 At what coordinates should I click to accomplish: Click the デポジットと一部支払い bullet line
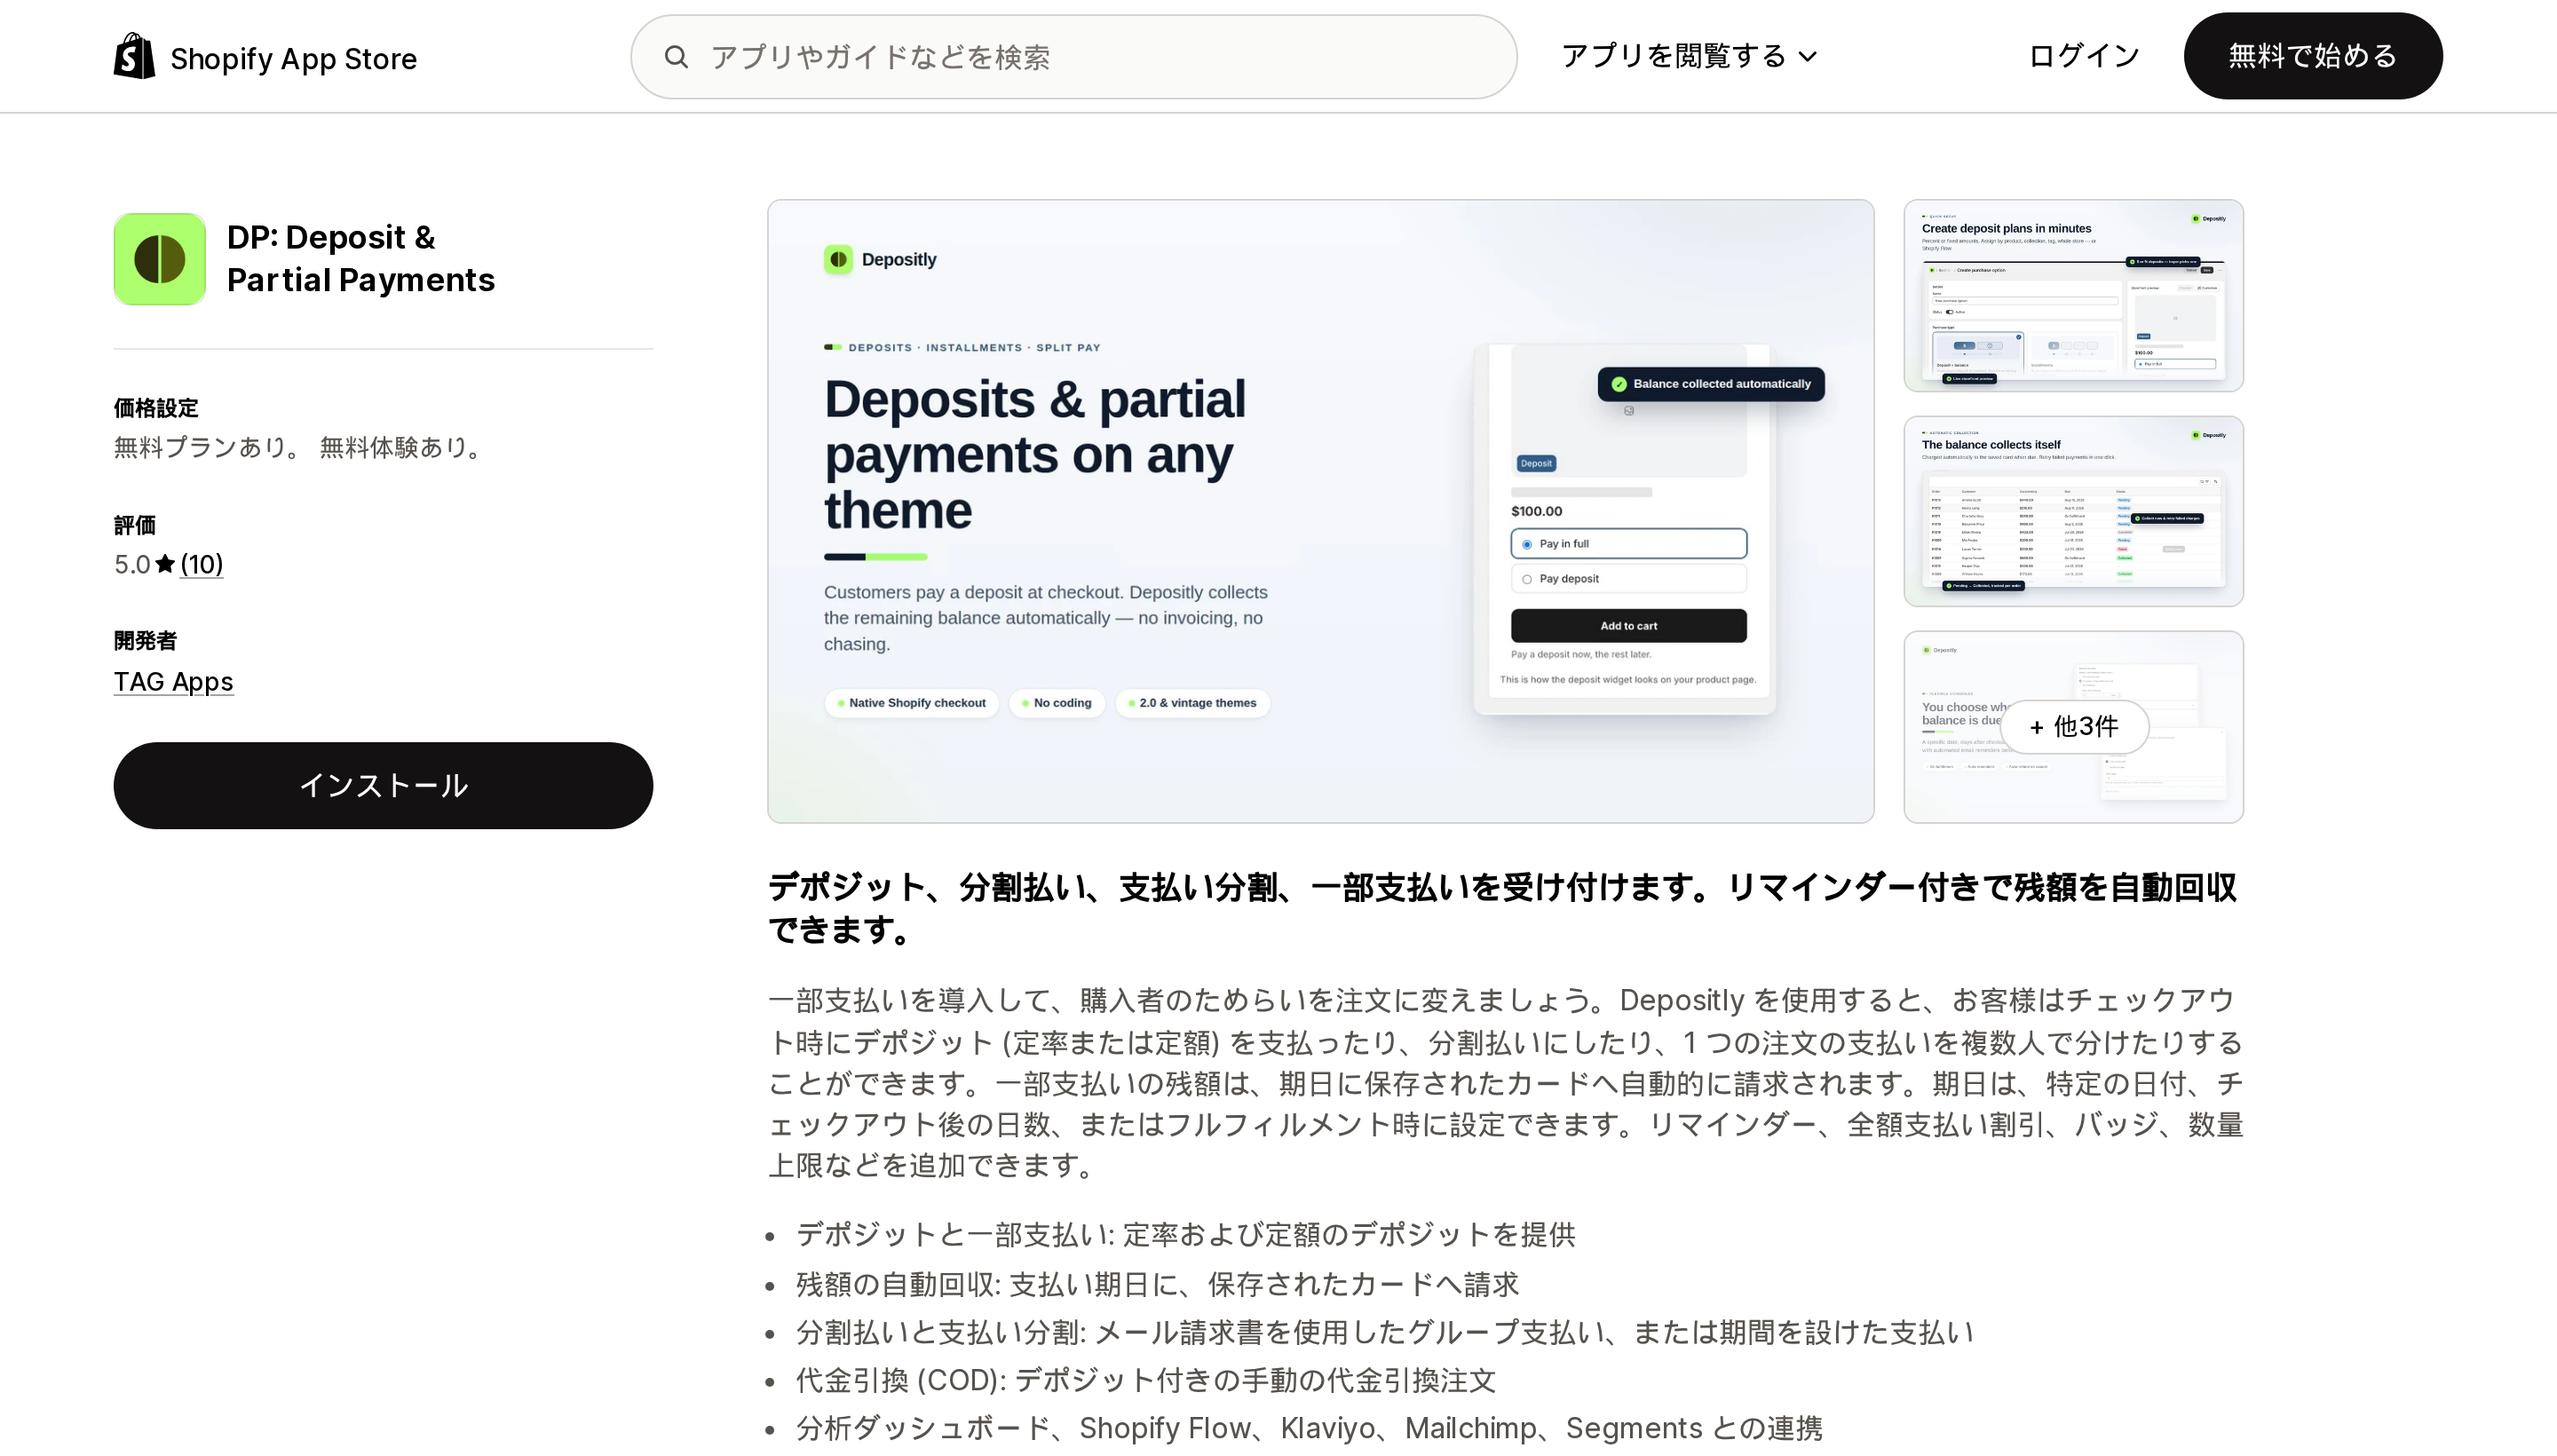pos(1186,1235)
